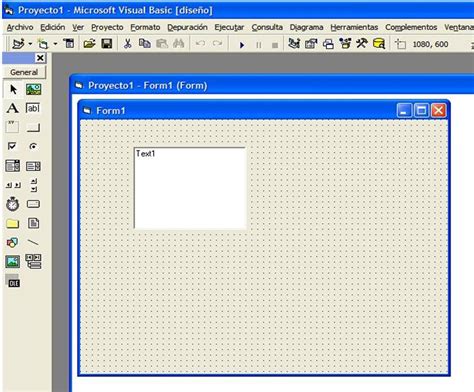Select the Frame control tool
474x392 pixels.
(x=12, y=127)
